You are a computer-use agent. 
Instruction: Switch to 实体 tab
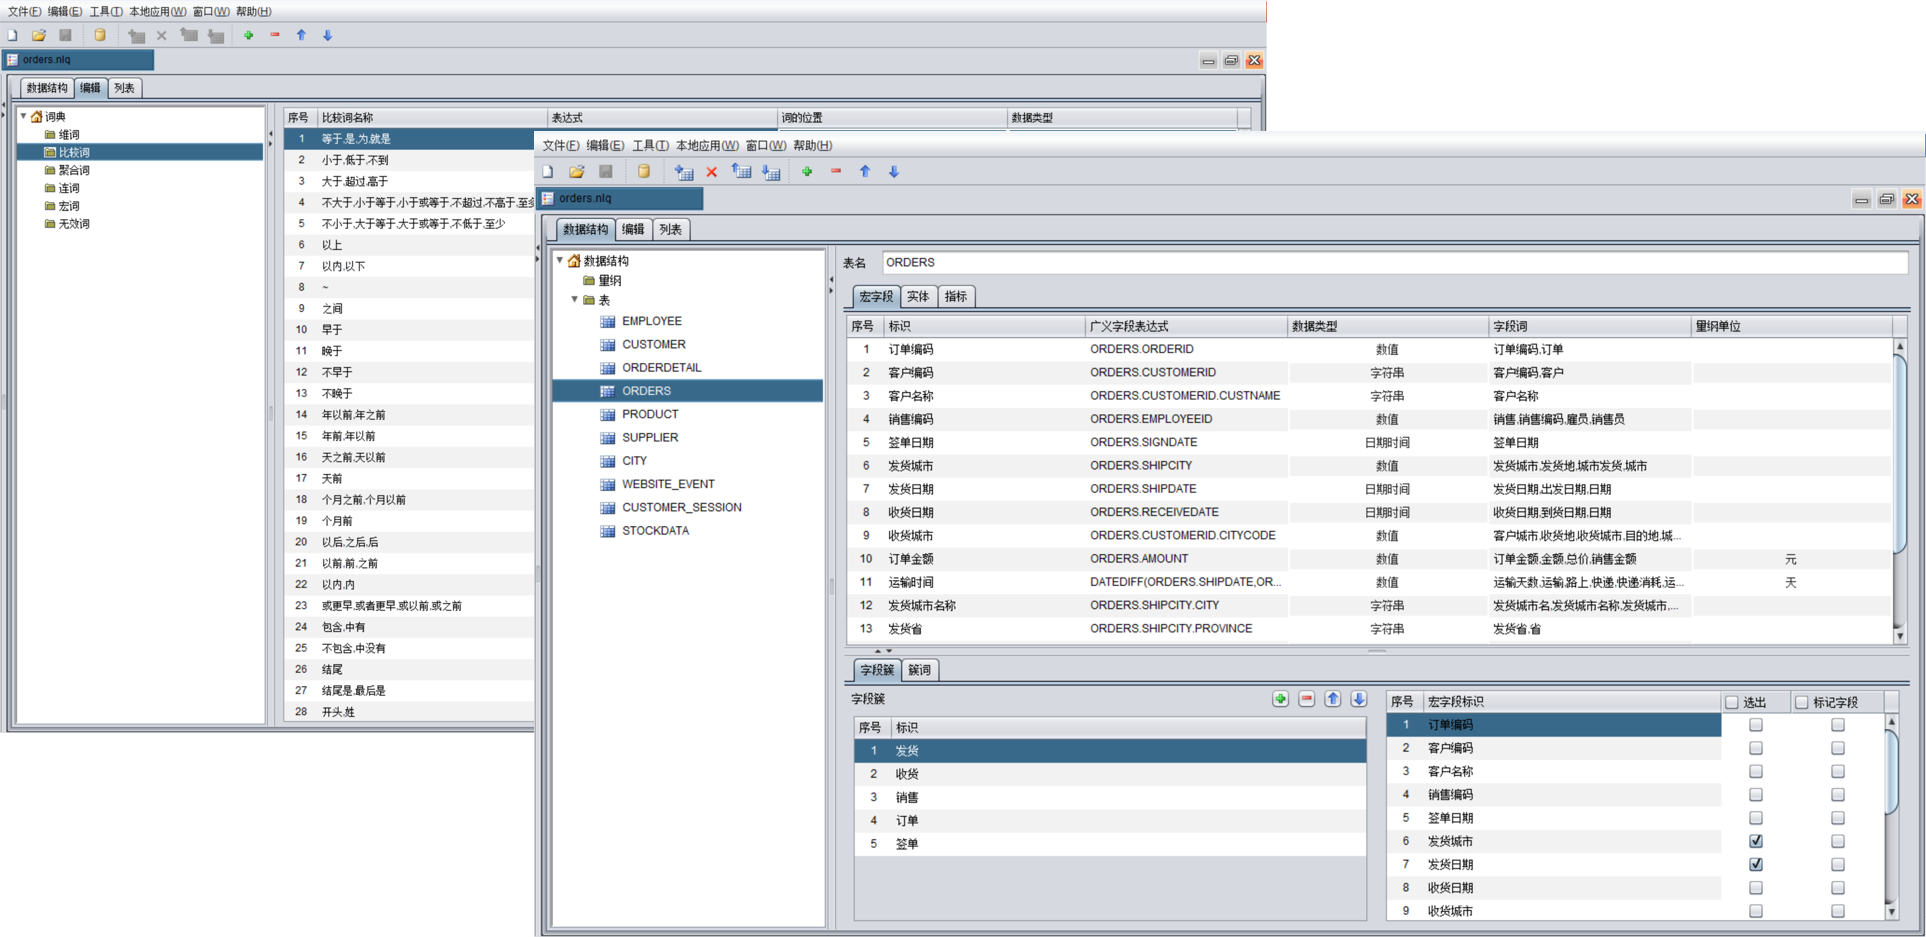pos(918,297)
